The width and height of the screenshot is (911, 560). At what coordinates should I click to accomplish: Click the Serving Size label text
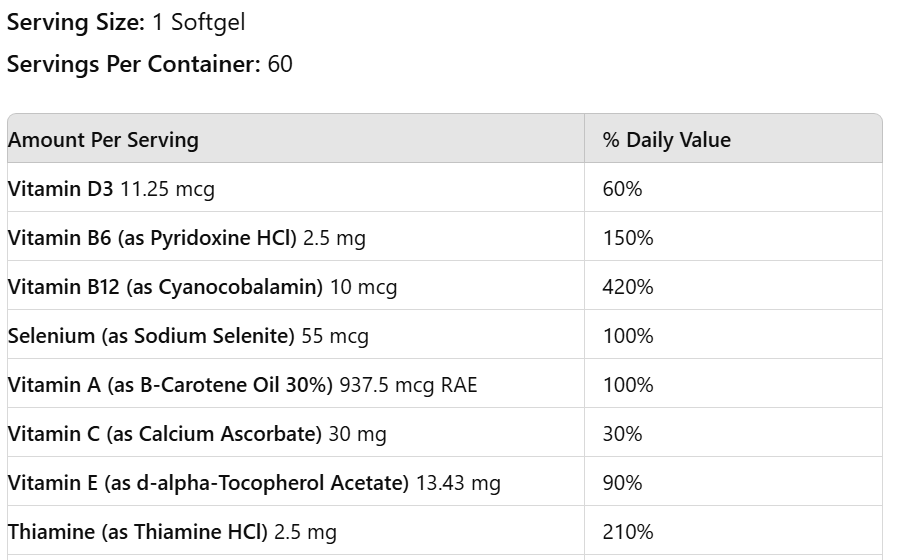pyautogui.click(x=76, y=22)
